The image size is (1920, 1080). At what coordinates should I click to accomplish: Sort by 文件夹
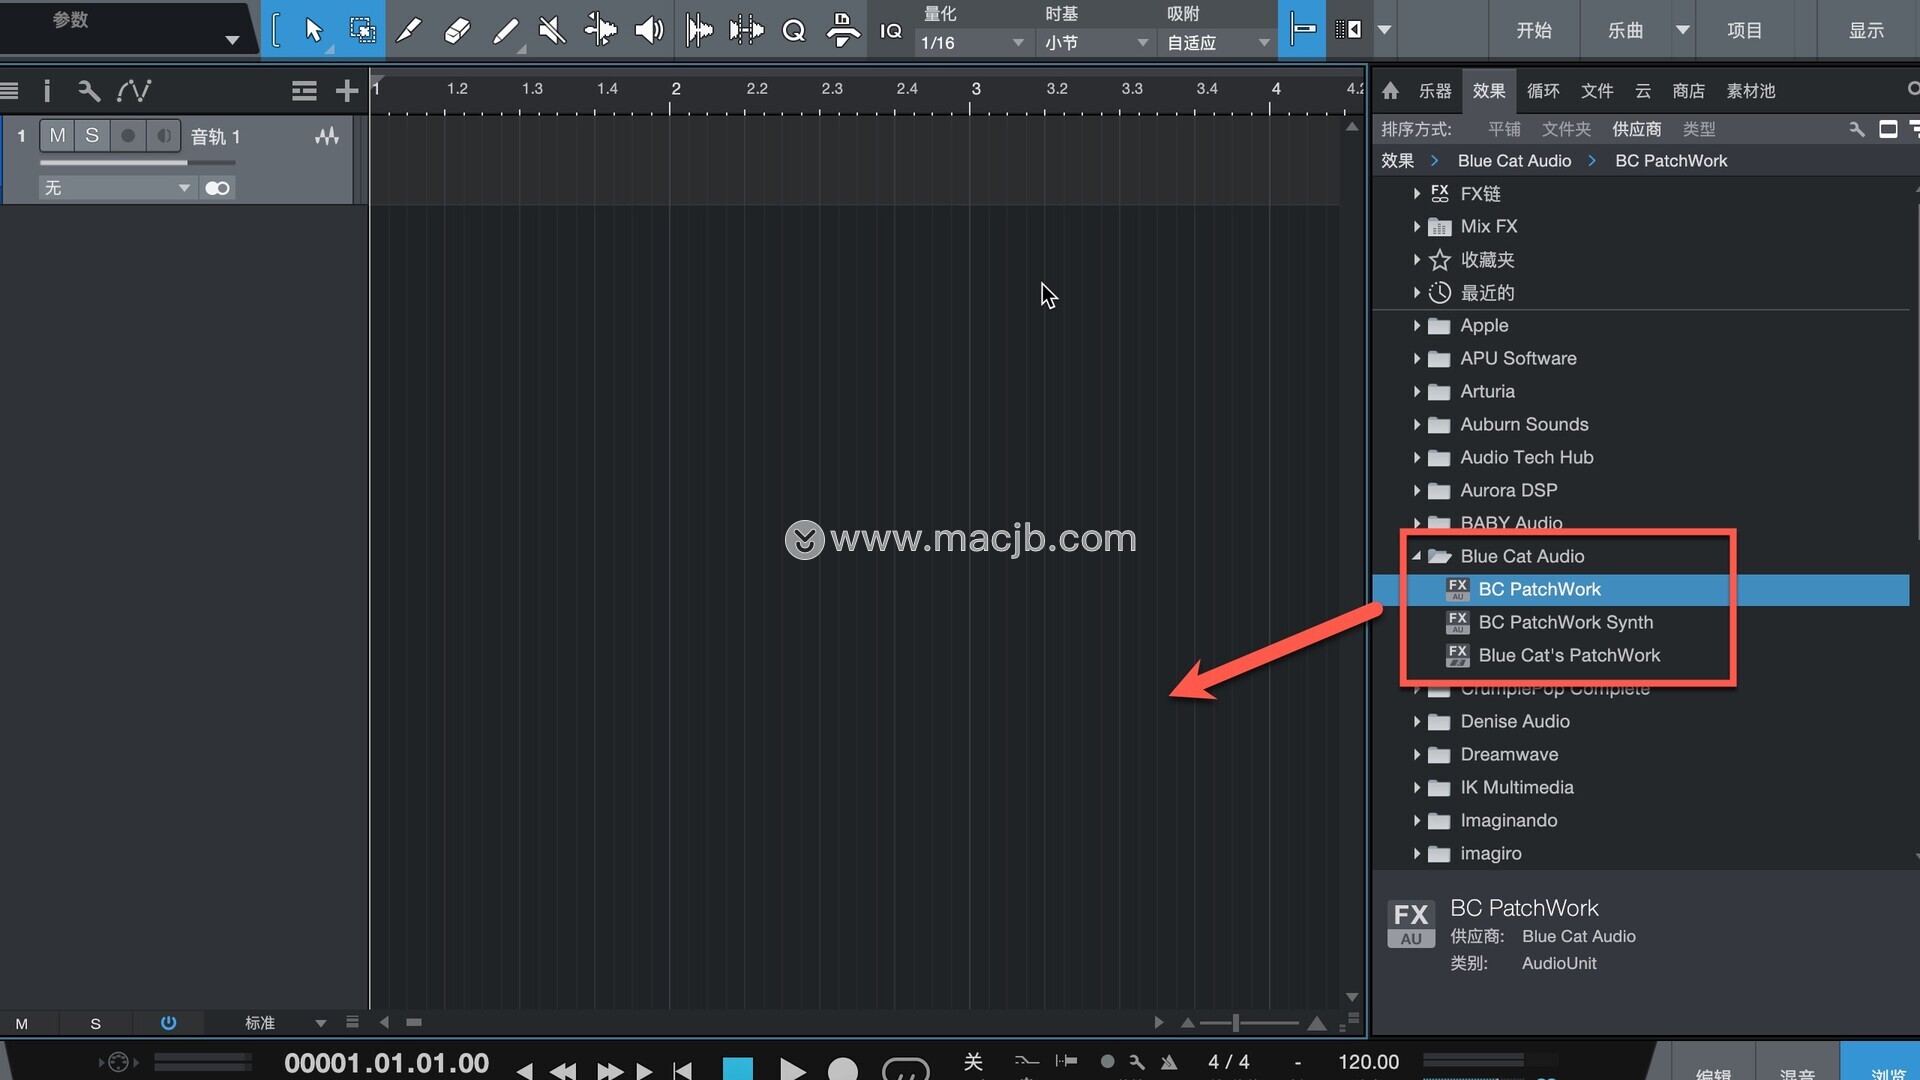pyautogui.click(x=1566, y=129)
